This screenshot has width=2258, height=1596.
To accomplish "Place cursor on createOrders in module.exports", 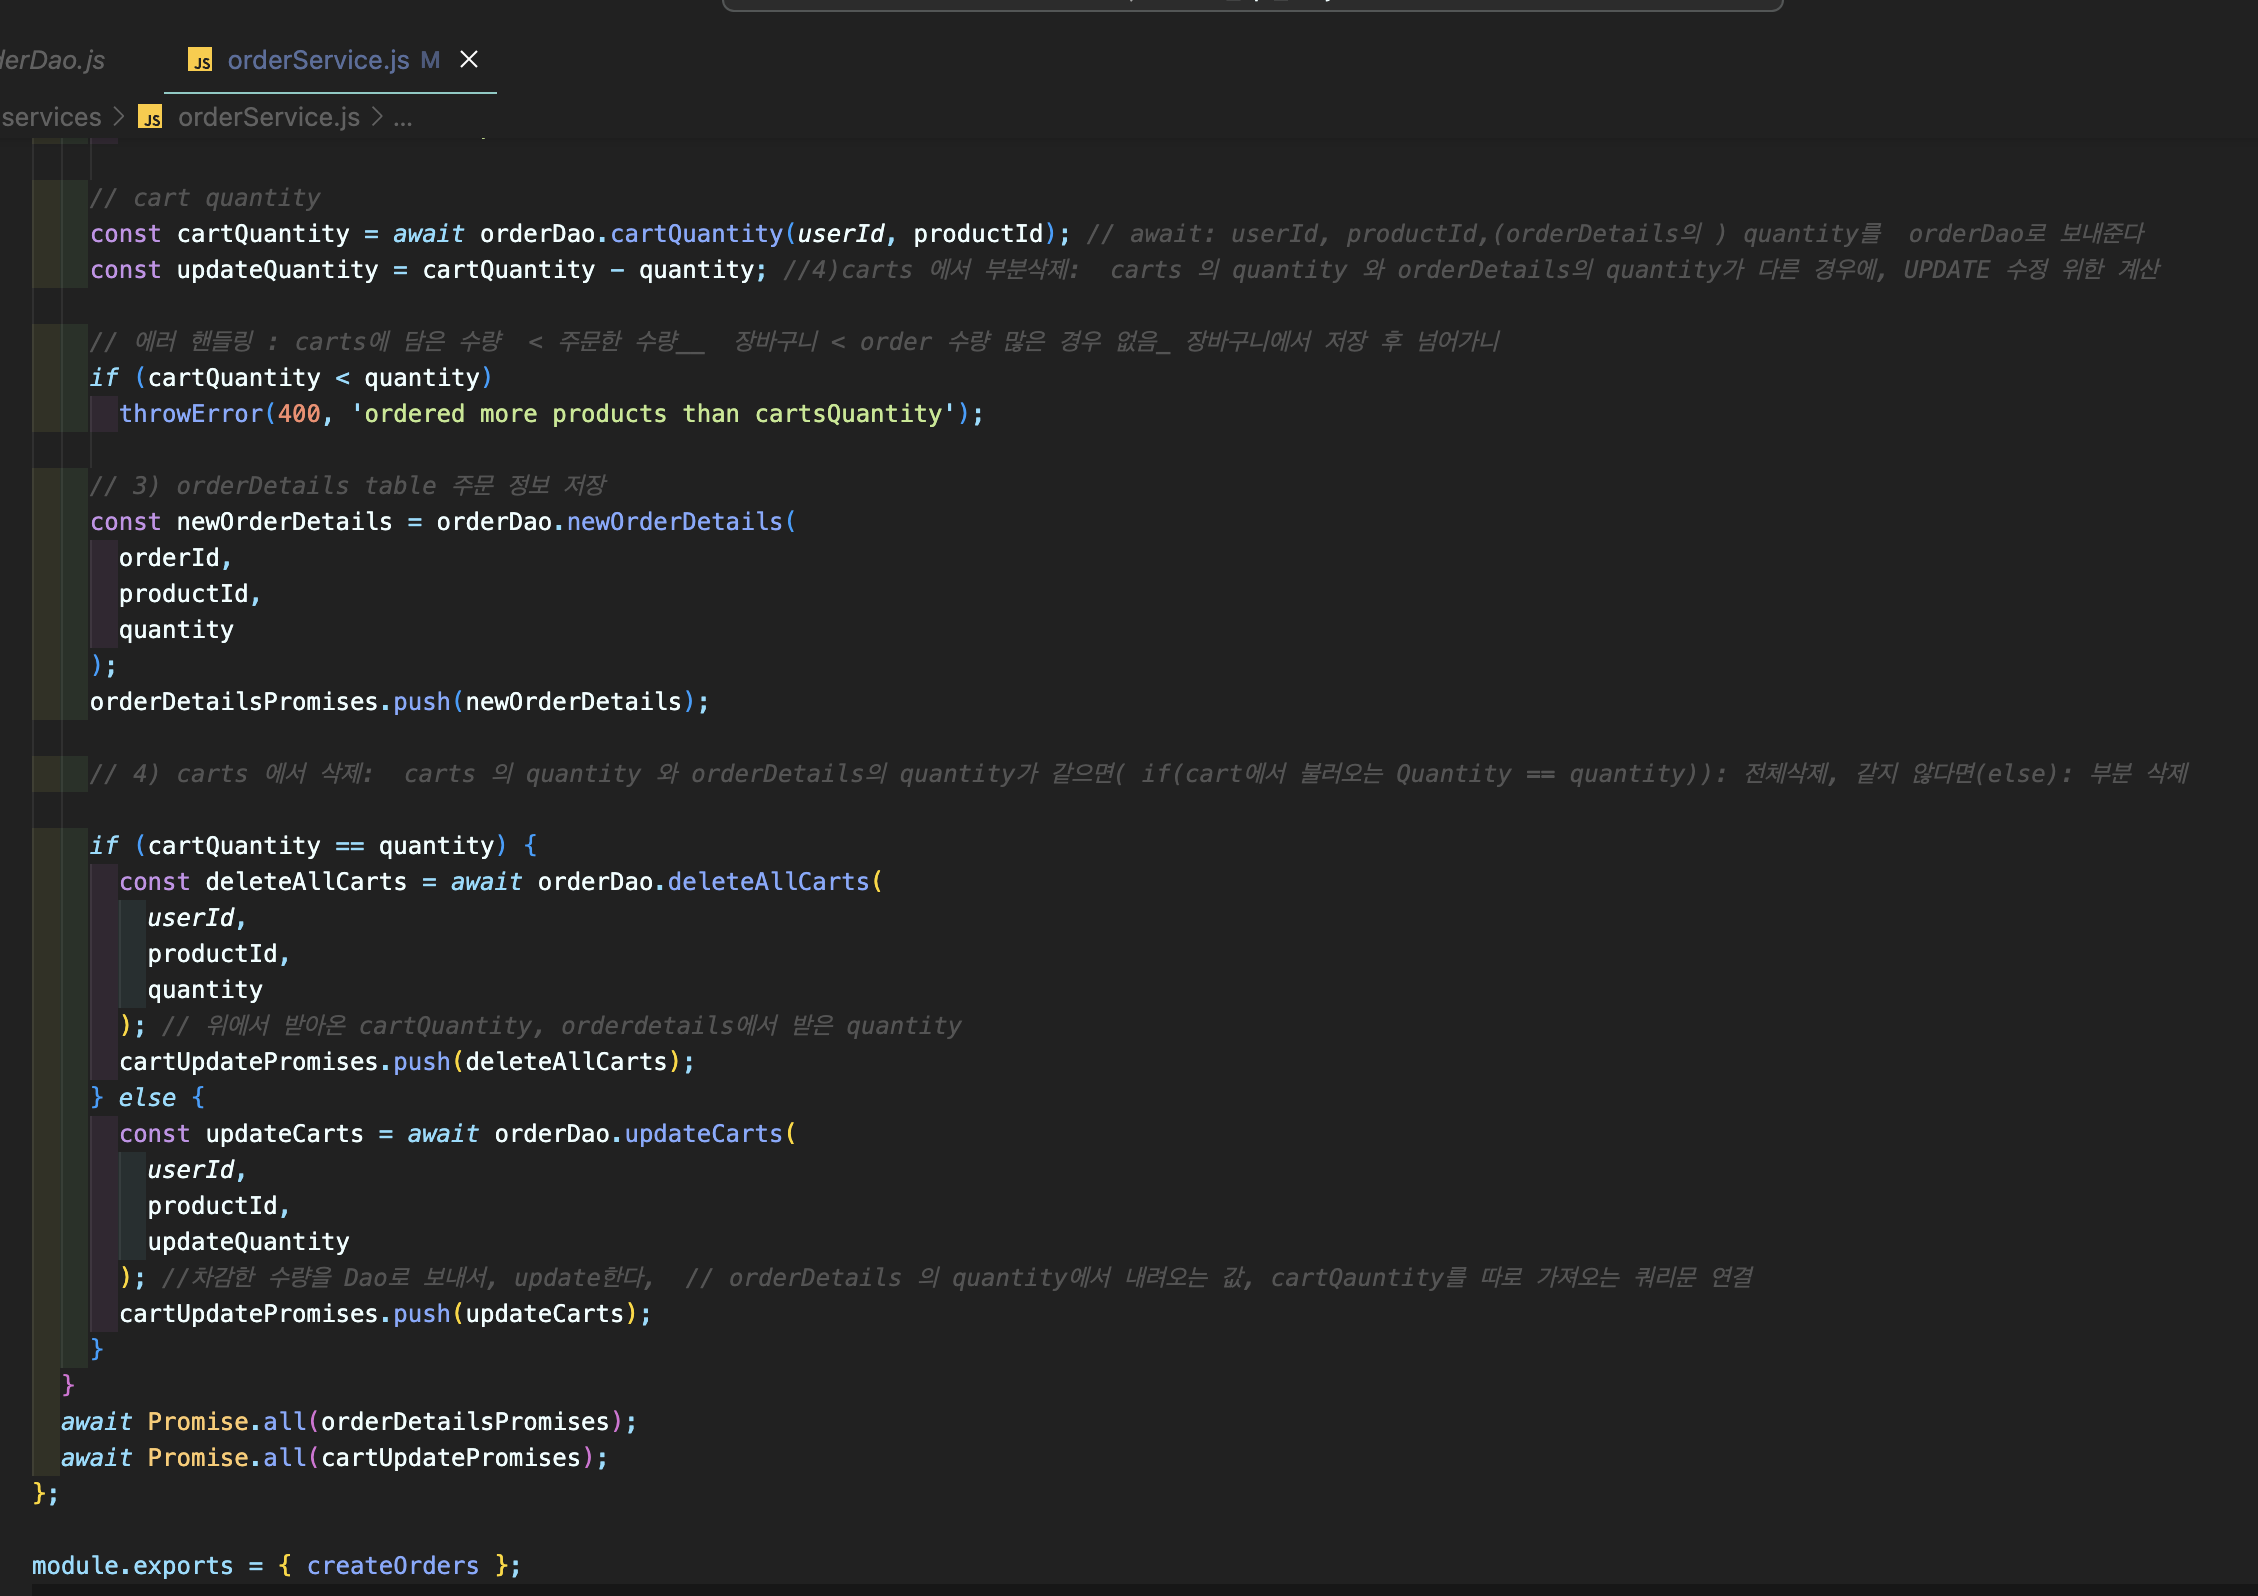I will [x=392, y=1566].
